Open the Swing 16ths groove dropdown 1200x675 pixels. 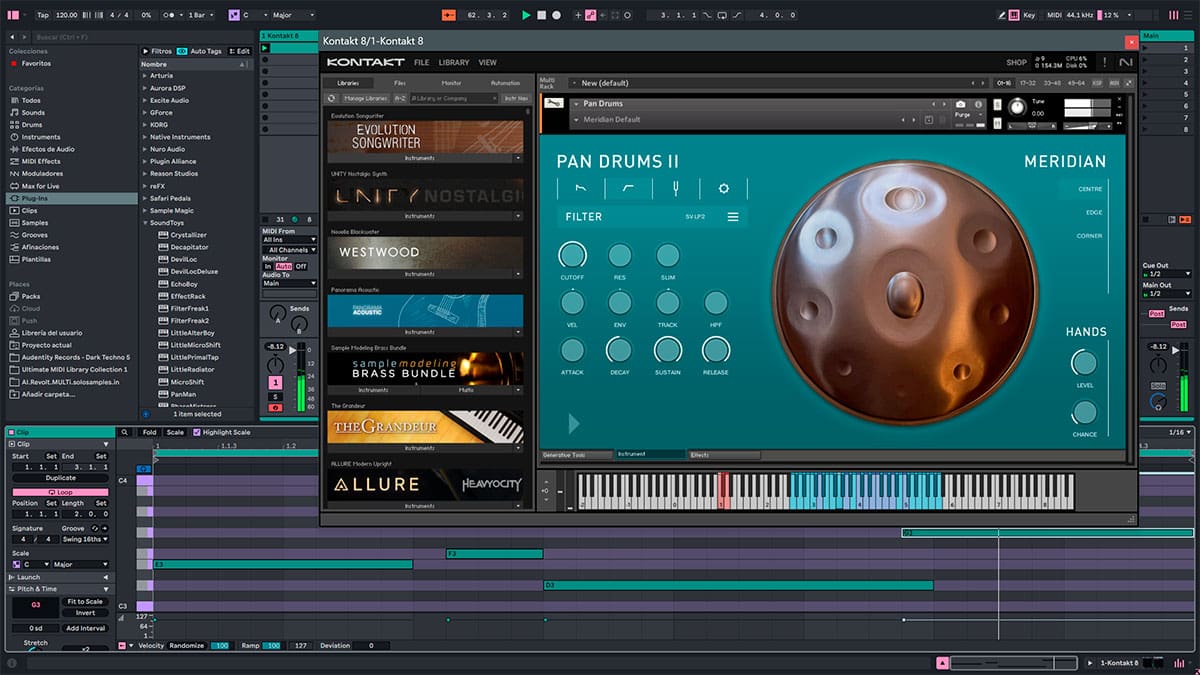pos(86,539)
